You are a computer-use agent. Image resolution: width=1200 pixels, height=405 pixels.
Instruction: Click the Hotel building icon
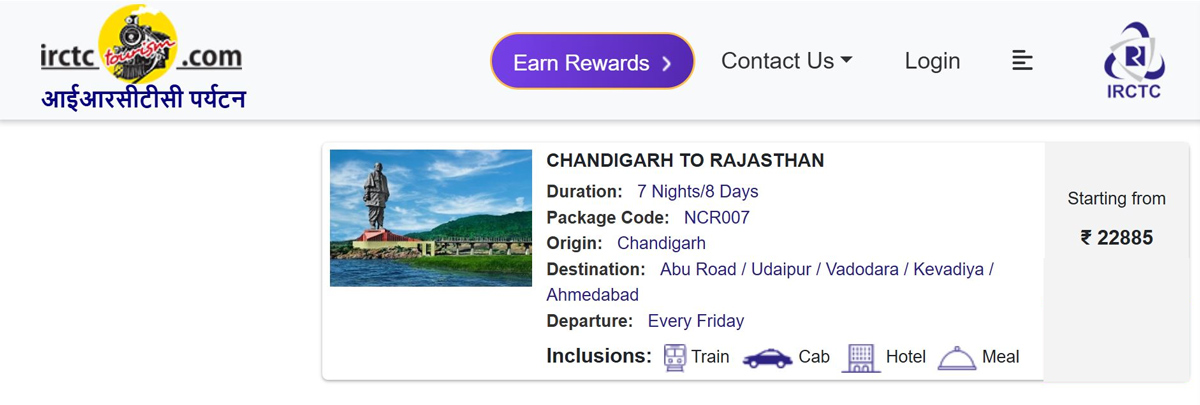pos(861,357)
